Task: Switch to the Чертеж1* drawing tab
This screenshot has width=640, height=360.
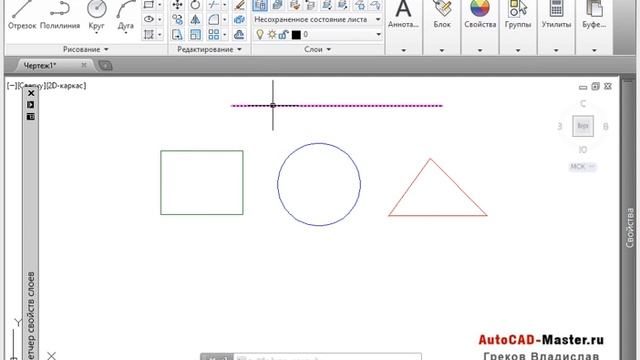Action: pyautogui.click(x=40, y=65)
